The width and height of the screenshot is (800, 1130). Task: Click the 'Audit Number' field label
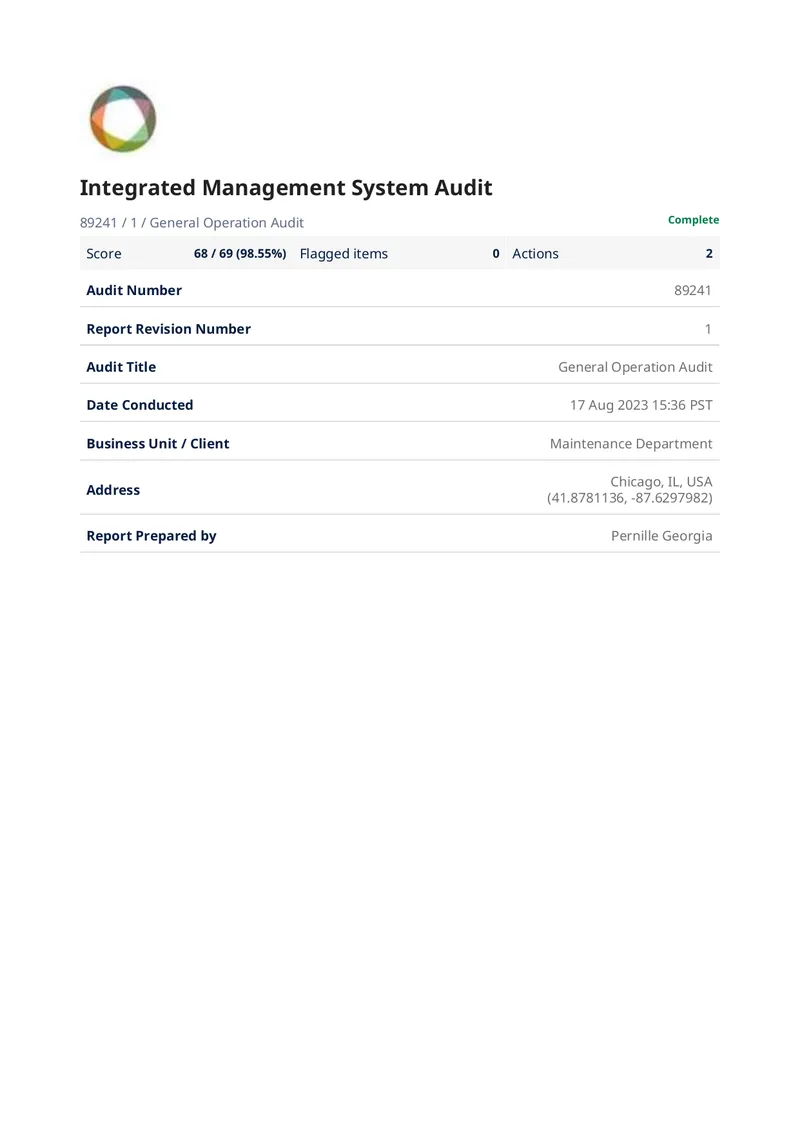134,290
